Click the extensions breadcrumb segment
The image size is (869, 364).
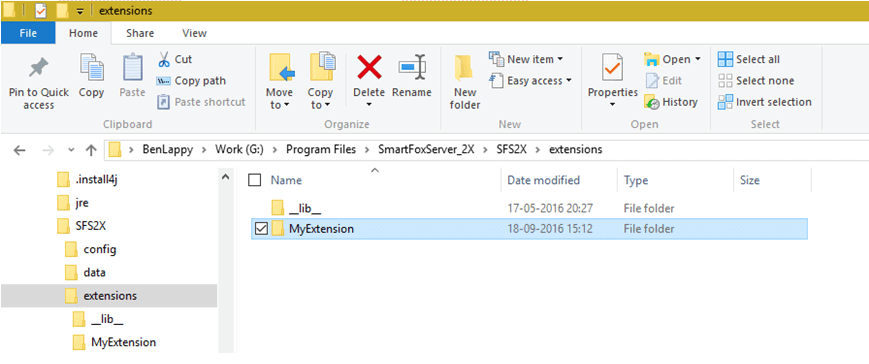point(575,150)
